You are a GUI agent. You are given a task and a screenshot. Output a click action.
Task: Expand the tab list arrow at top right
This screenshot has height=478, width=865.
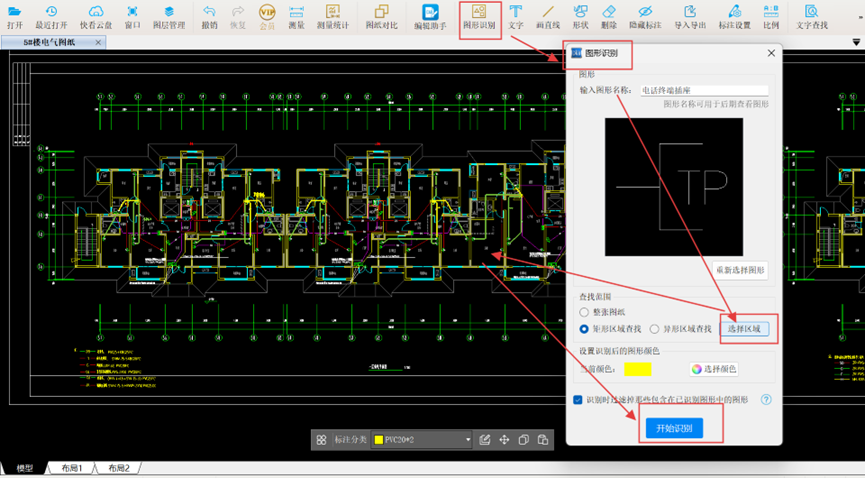point(856,42)
